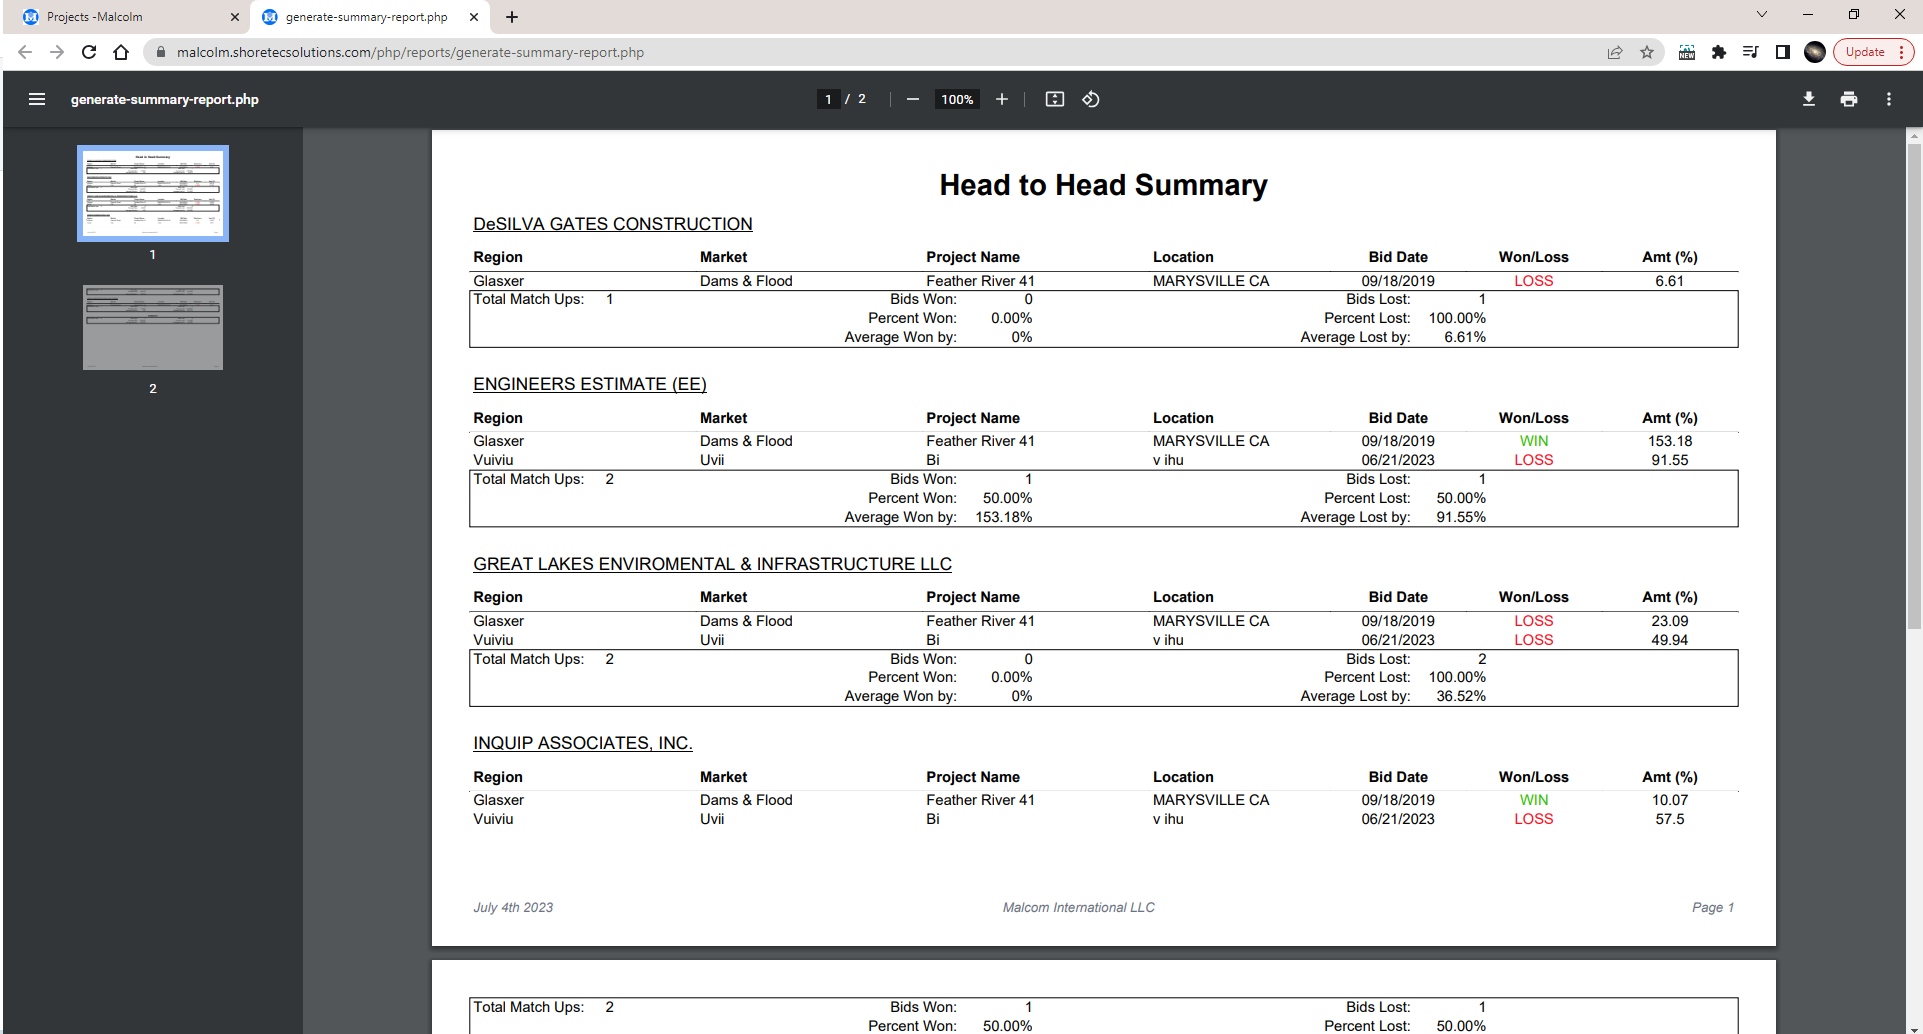The height and width of the screenshot is (1034, 1923).
Task: Open the Extensions puzzle icon
Action: pyautogui.click(x=1718, y=52)
